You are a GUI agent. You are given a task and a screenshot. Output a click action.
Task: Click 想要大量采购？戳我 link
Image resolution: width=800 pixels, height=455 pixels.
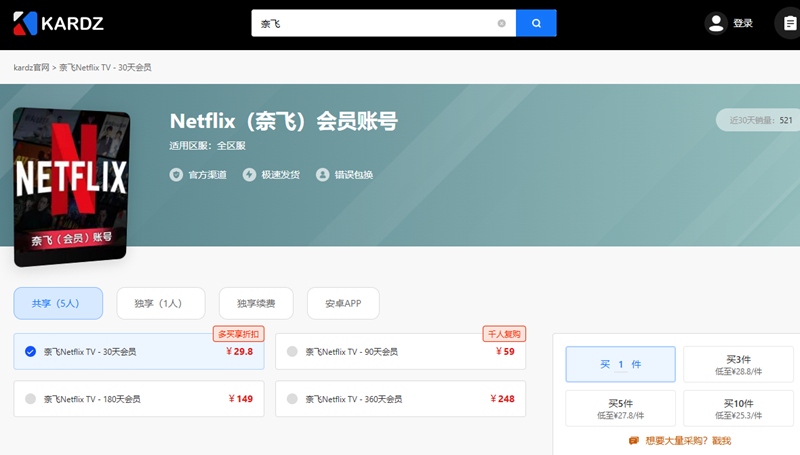pos(688,440)
